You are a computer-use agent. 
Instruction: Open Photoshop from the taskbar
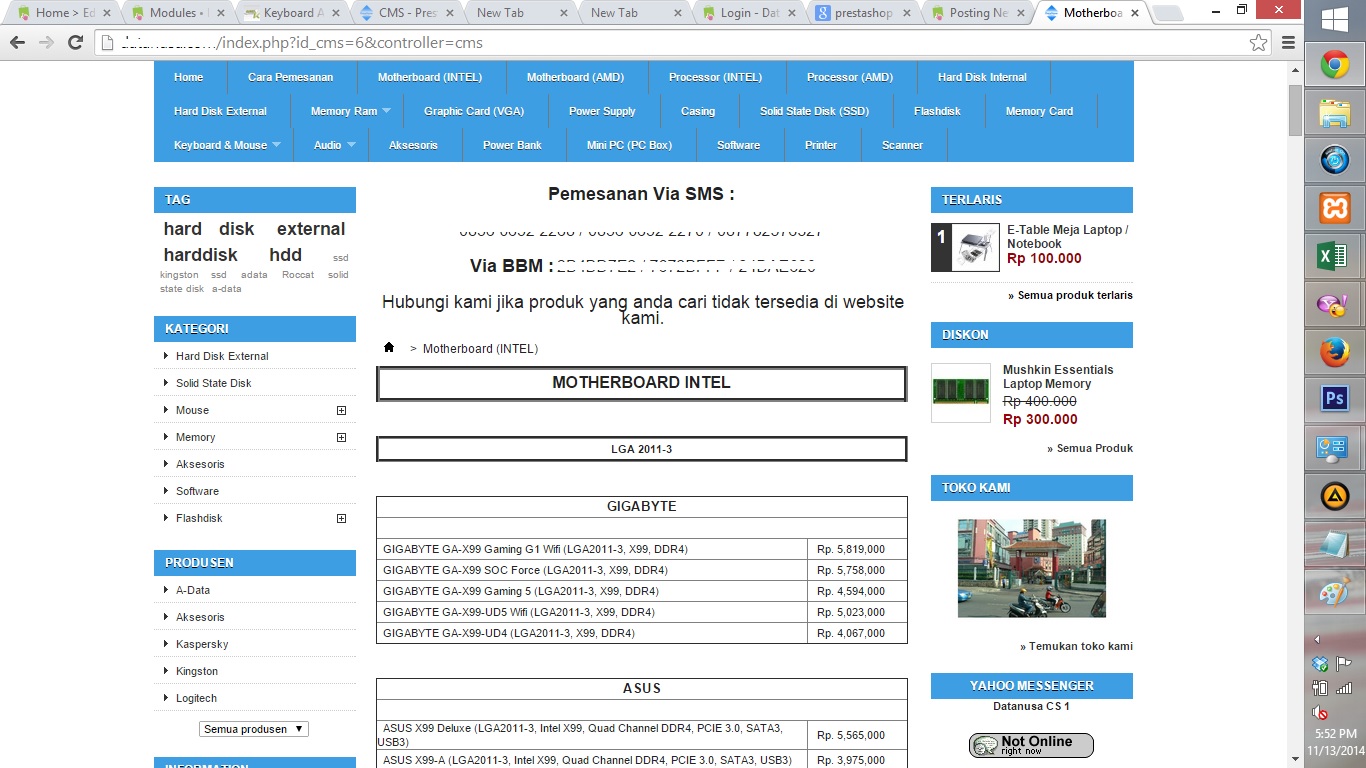click(1334, 400)
